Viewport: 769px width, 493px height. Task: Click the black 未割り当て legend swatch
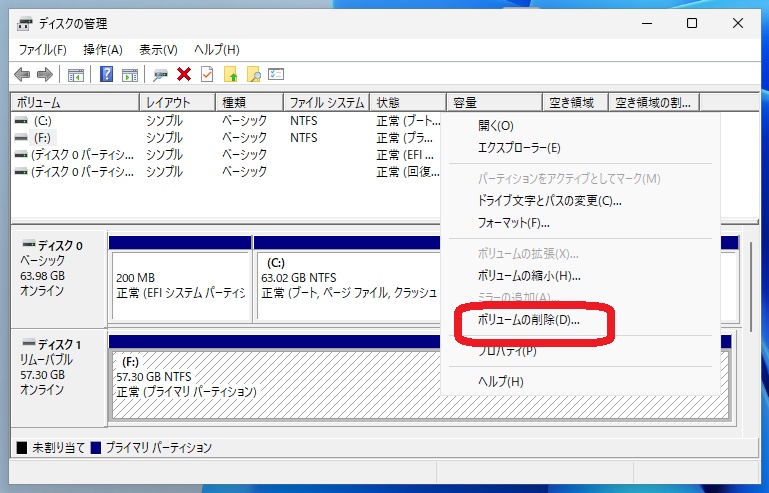coord(22,447)
